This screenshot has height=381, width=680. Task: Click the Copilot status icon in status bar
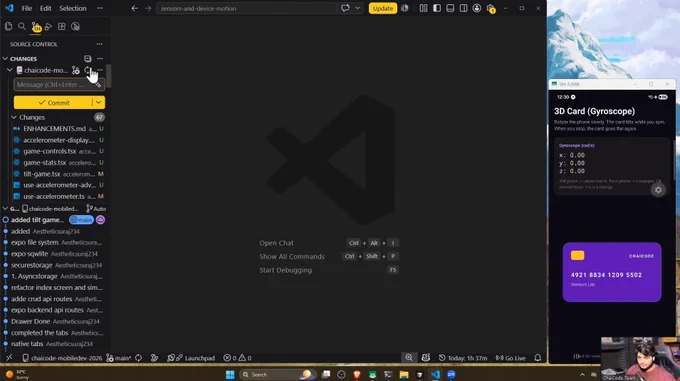point(426,358)
